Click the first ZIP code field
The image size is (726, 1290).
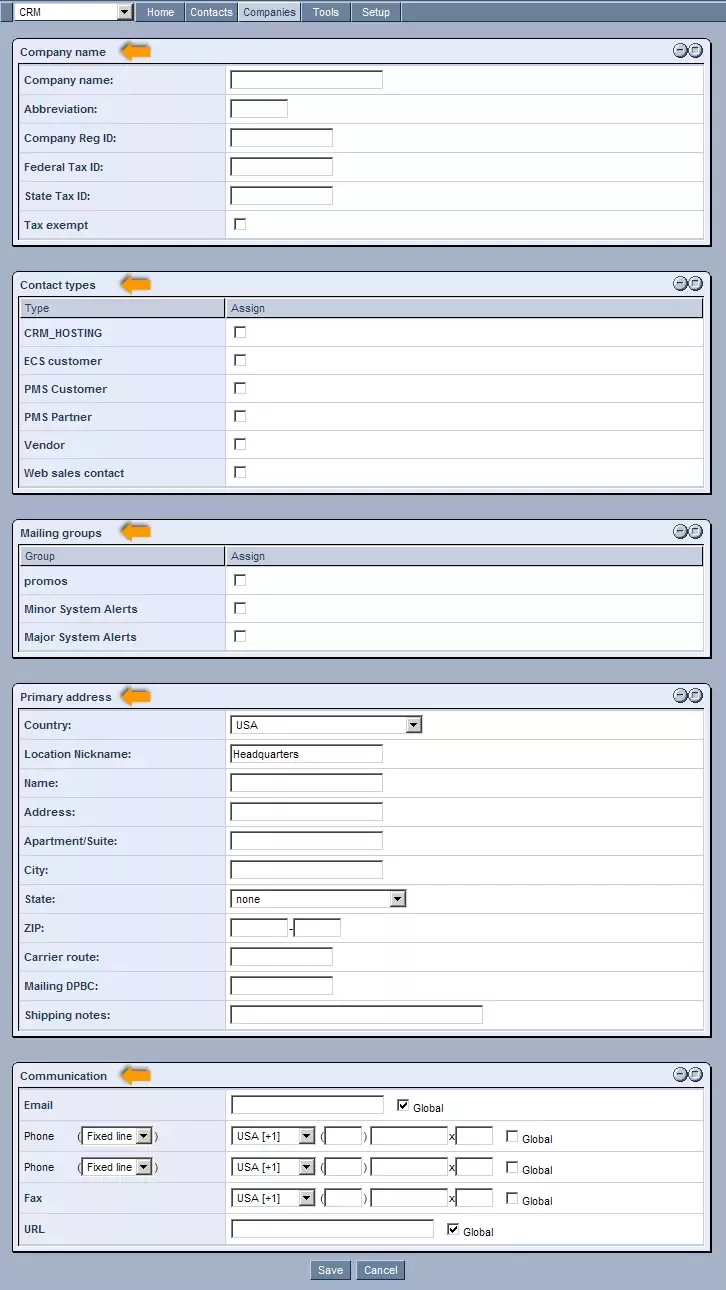click(x=259, y=928)
